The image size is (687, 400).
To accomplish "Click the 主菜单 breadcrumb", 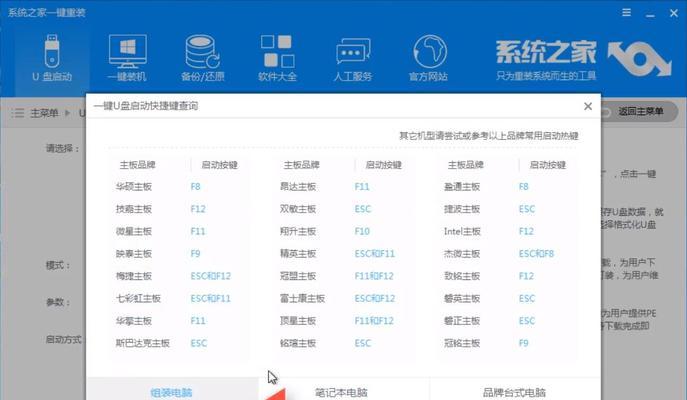I will coord(44,113).
